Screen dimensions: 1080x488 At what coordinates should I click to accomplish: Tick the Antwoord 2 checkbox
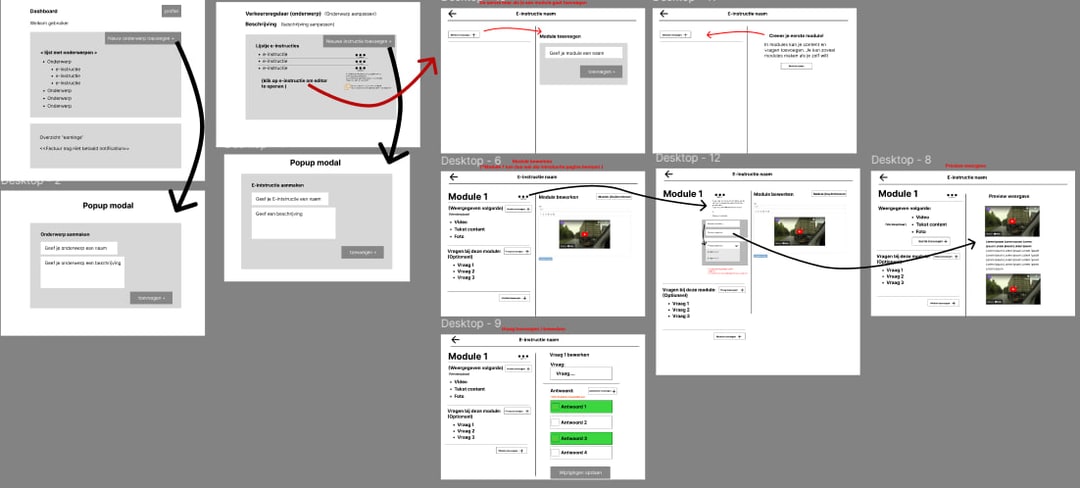[556, 423]
